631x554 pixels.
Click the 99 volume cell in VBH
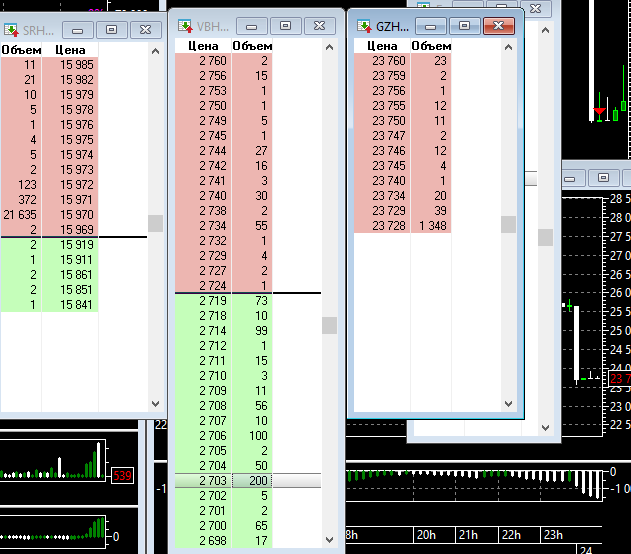(x=252, y=331)
